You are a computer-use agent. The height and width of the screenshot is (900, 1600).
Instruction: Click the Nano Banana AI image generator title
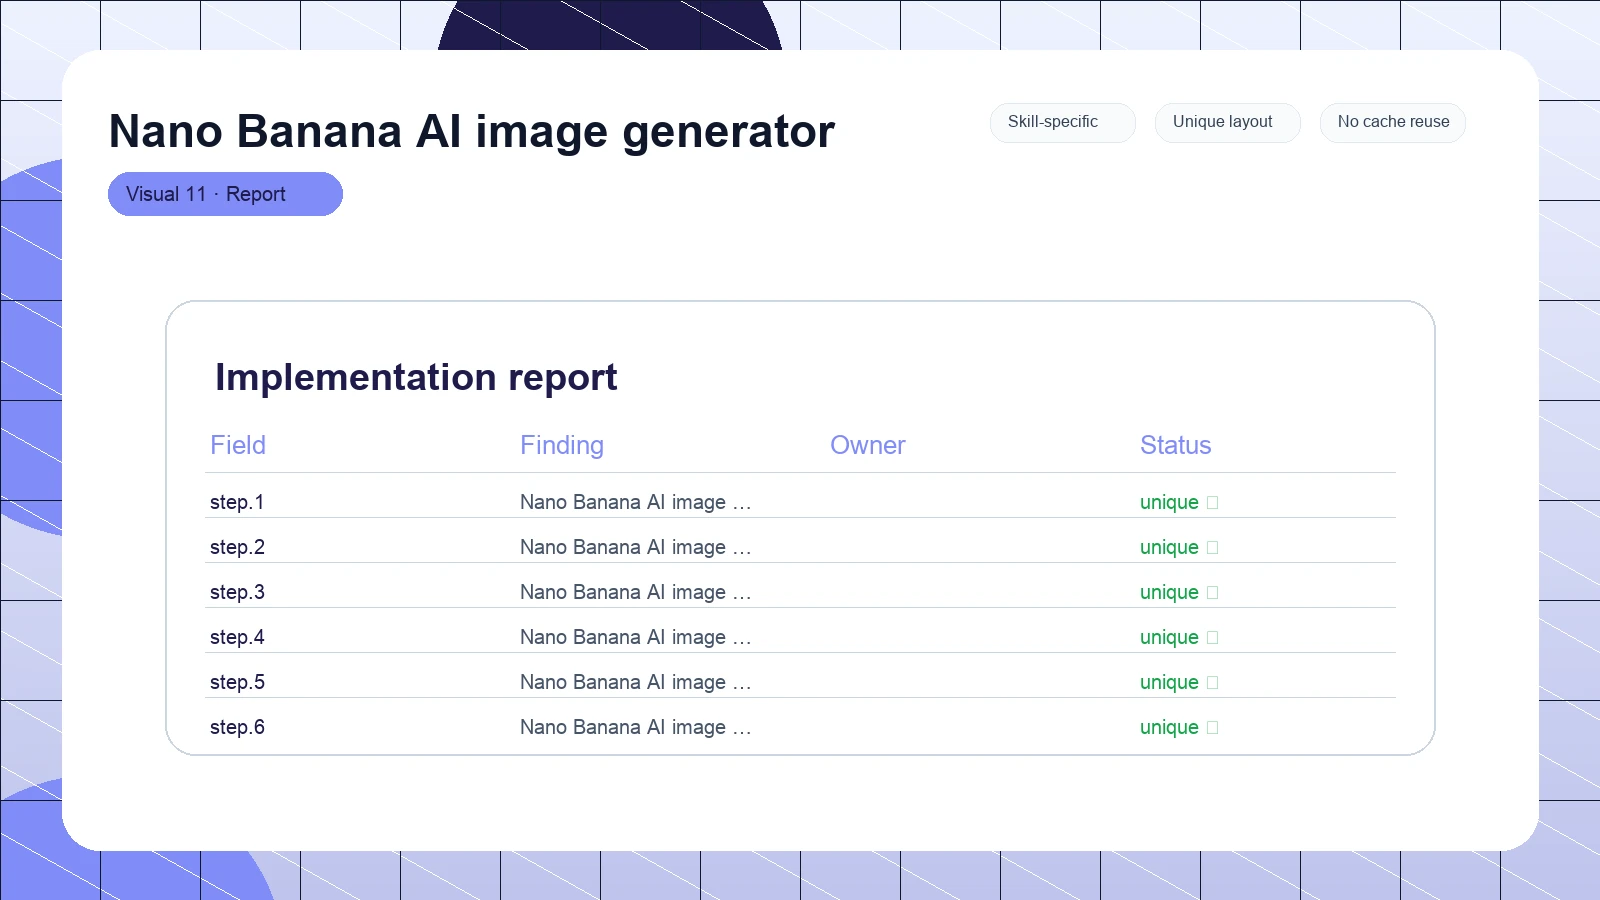click(471, 131)
